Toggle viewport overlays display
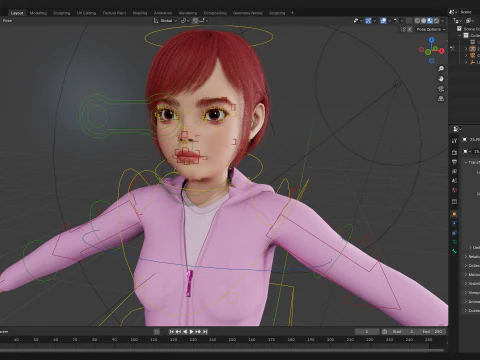480x360 pixels. pyautogui.click(x=383, y=21)
